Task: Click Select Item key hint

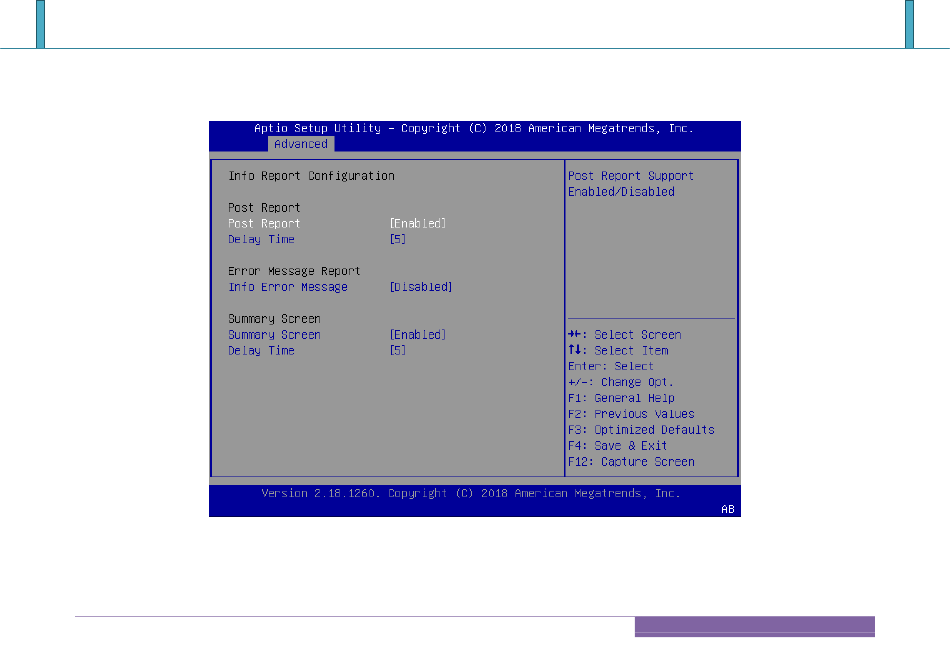Action: (x=618, y=351)
